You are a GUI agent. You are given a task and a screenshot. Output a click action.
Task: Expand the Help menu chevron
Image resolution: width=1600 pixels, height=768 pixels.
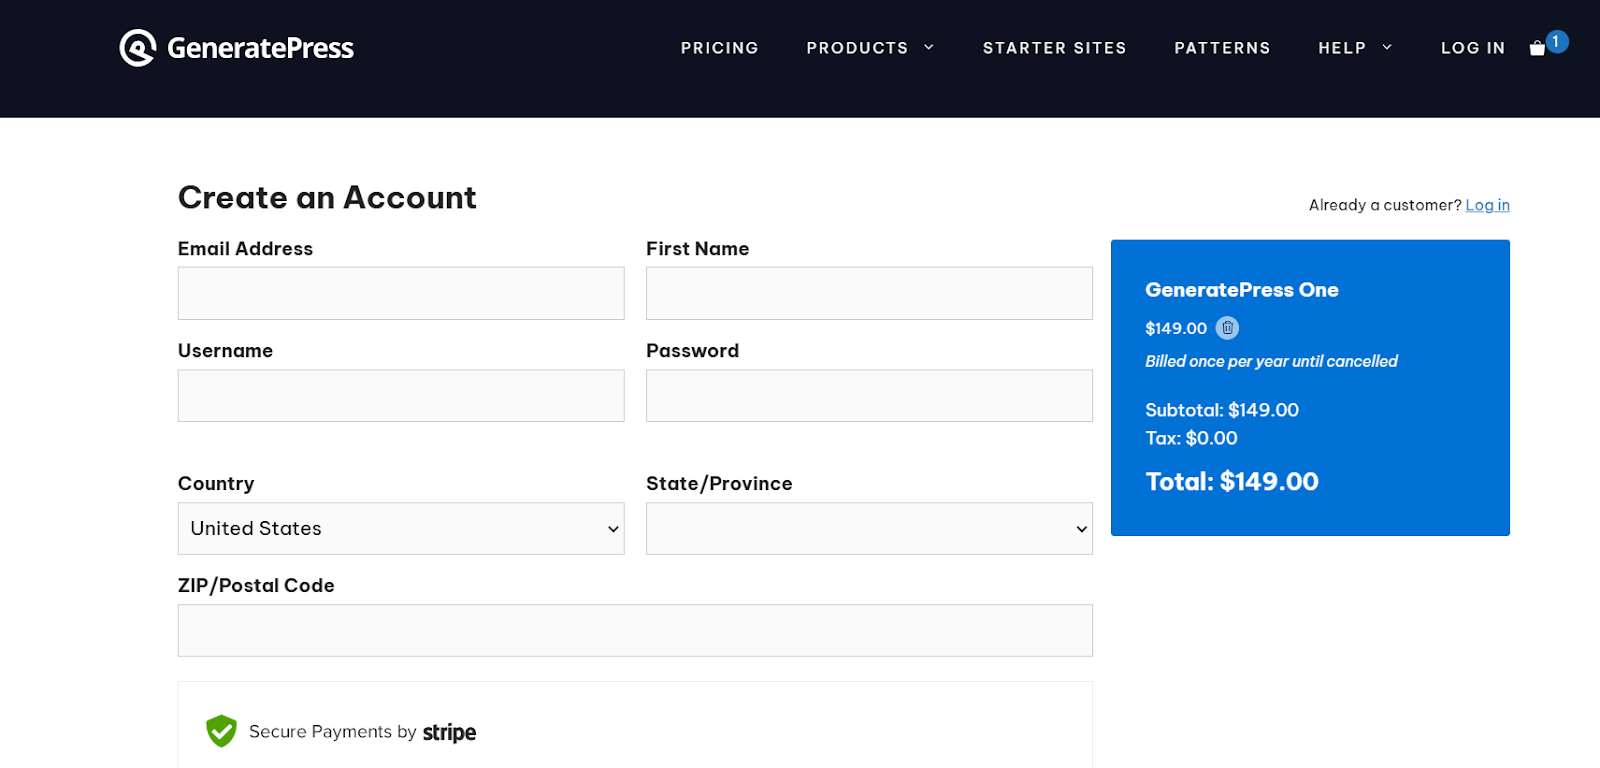click(1387, 48)
